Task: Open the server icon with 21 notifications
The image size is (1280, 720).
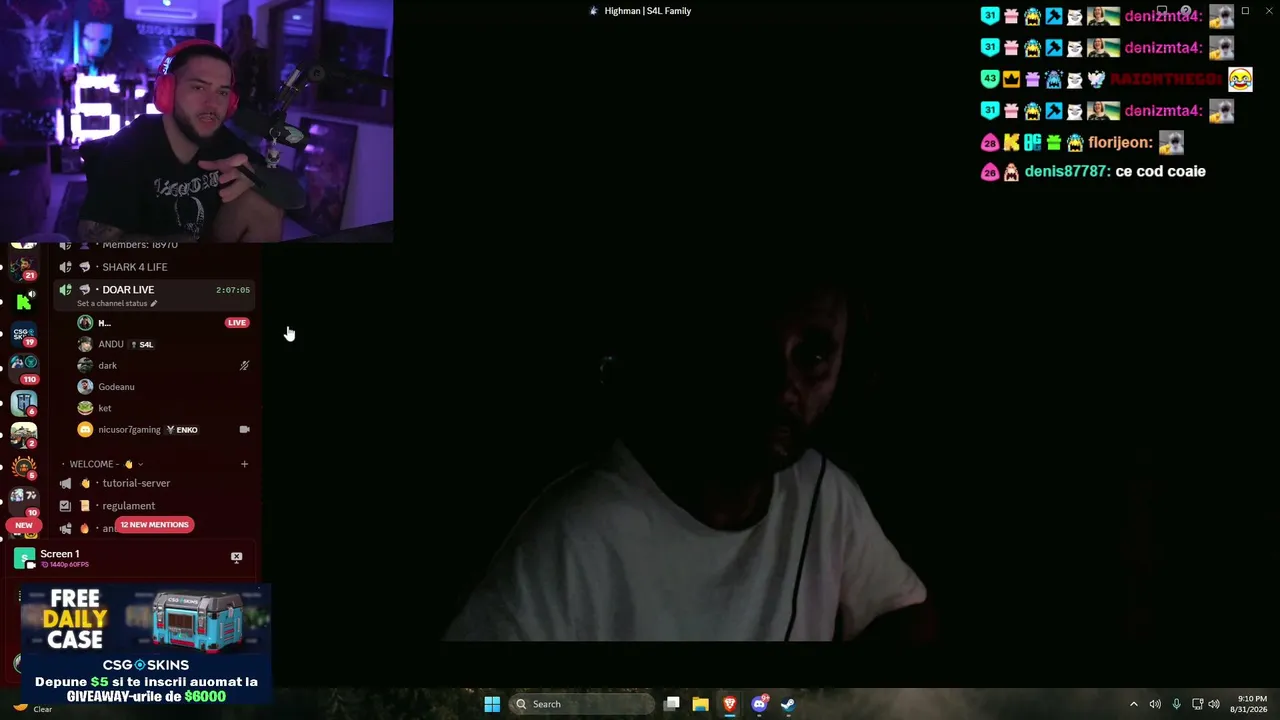Action: 24,267
